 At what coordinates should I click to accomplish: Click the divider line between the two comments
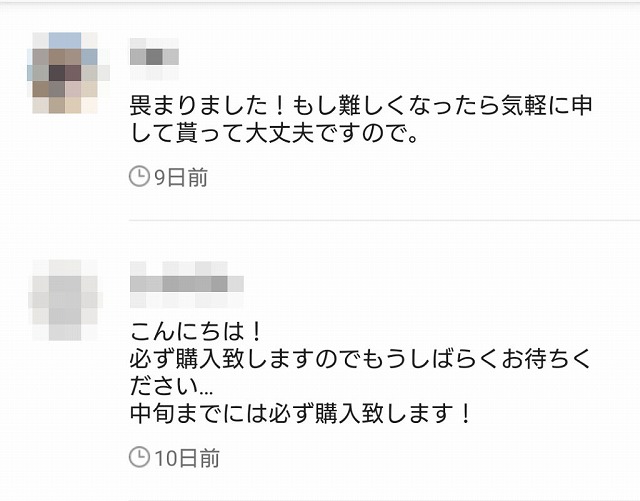[x=384, y=220]
